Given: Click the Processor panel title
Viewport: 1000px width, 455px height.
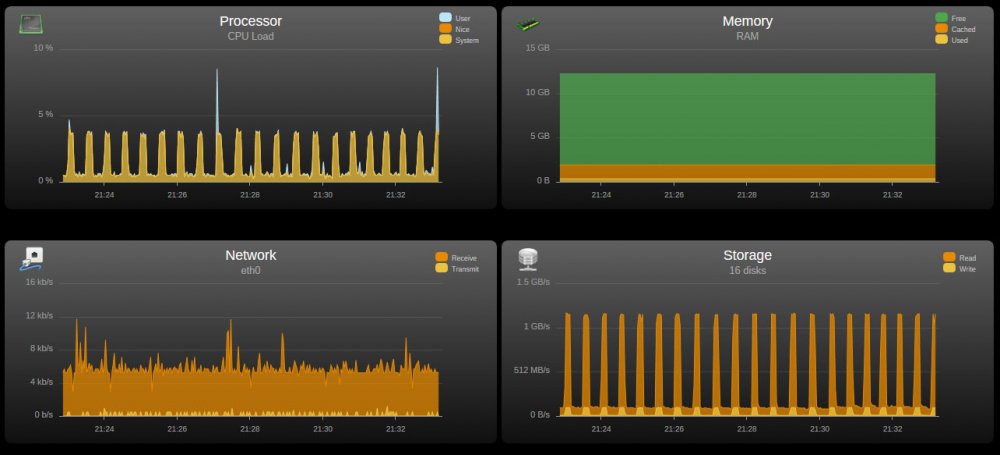Looking at the screenshot, I should (251, 21).
